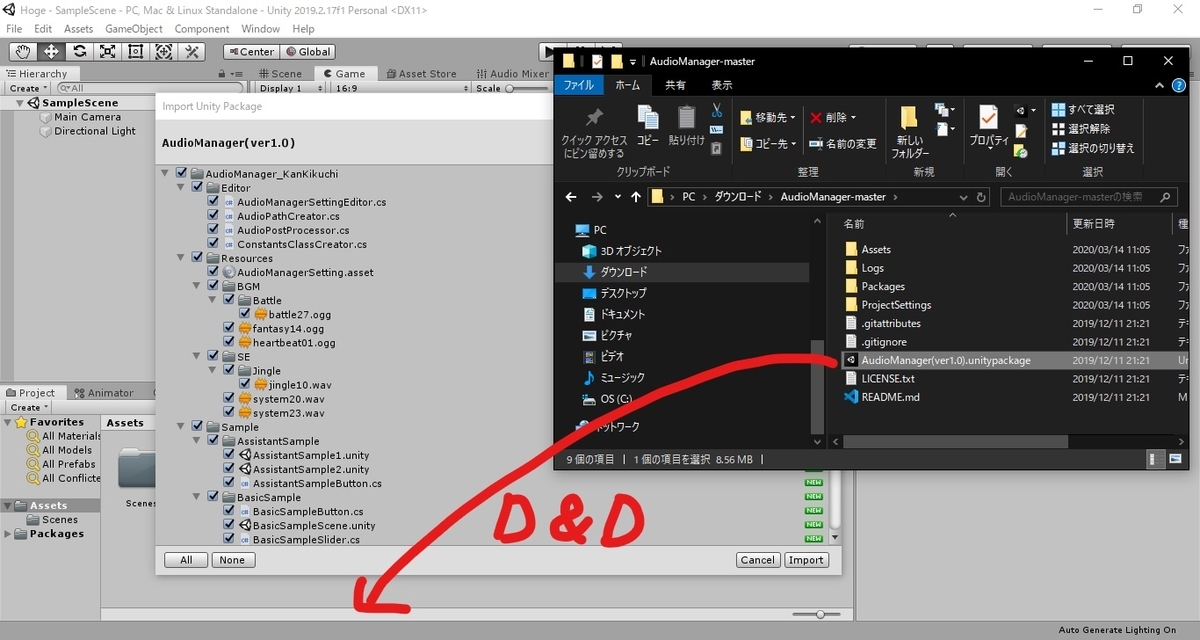Select the Move tool in Unity toolbar
The width and height of the screenshot is (1200, 640).
51,51
